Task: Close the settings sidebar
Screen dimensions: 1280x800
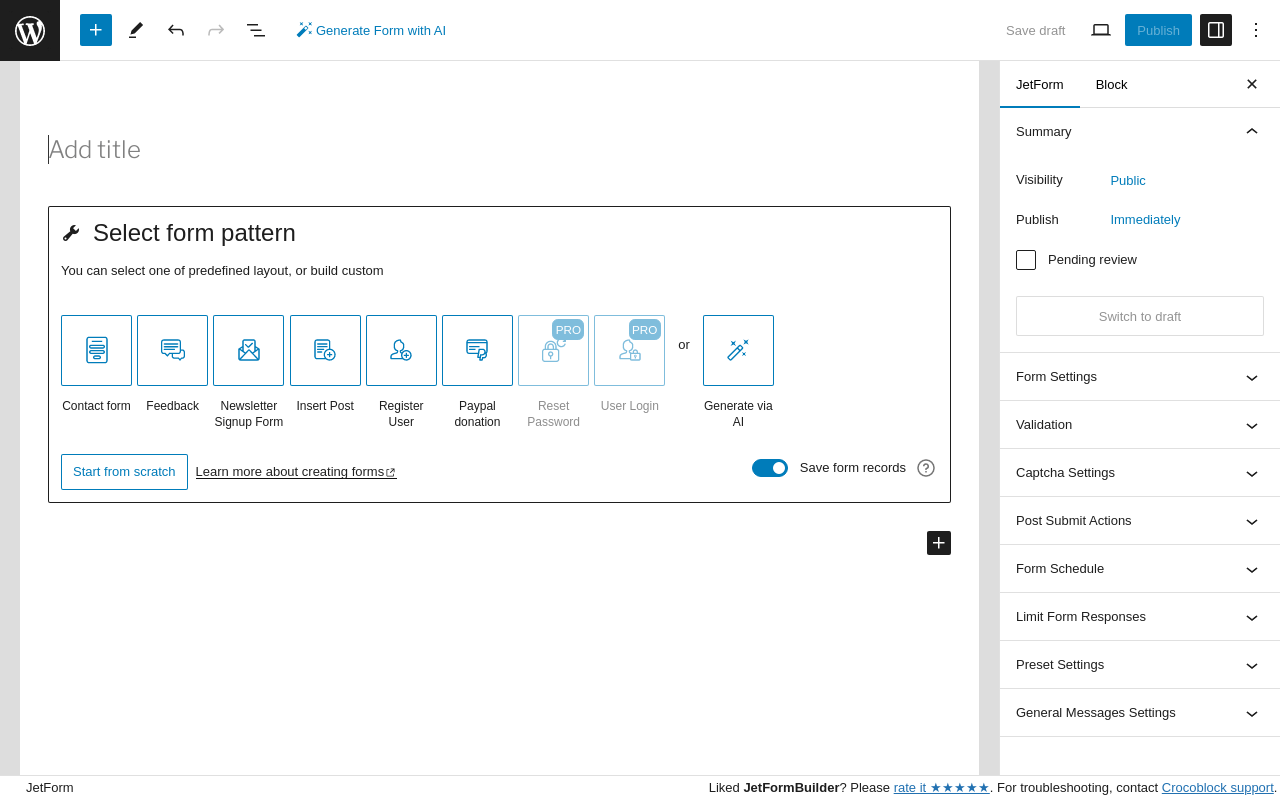Action: [1252, 84]
